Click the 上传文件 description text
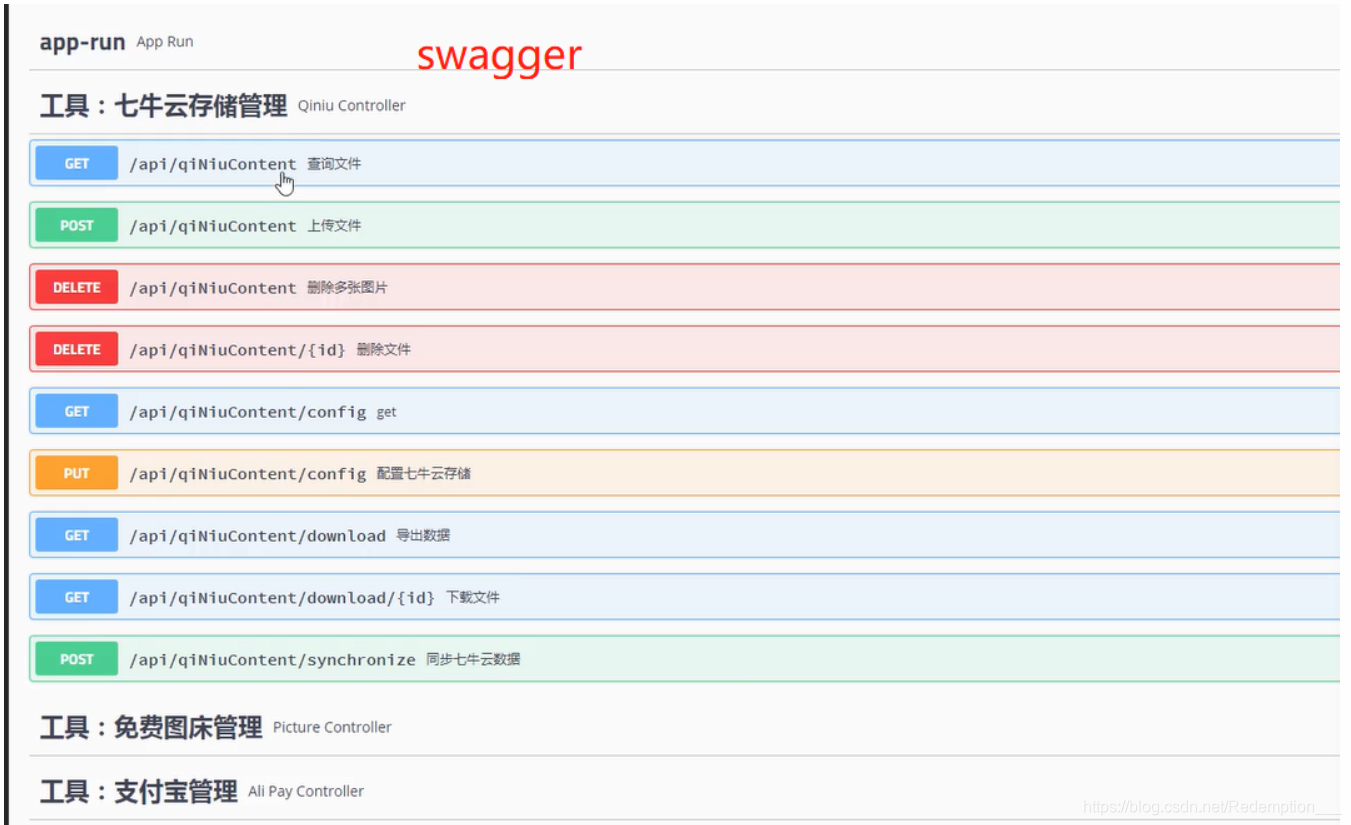Image resolution: width=1351 pixels, height=825 pixels. click(334, 225)
